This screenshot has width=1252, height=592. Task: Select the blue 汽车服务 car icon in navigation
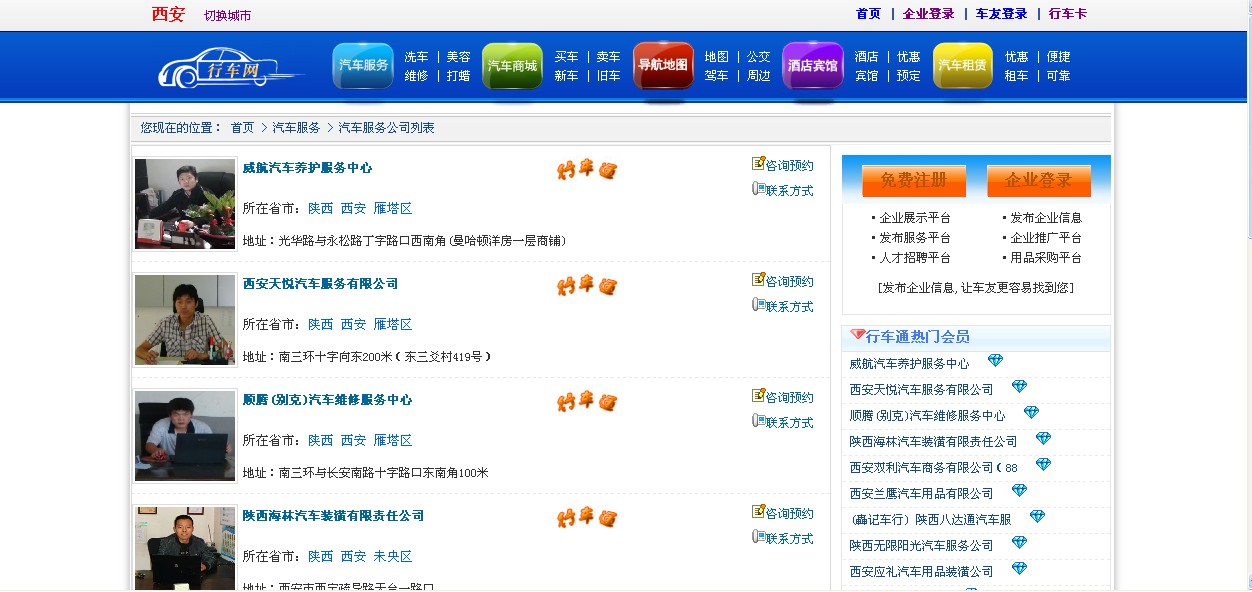coord(362,65)
